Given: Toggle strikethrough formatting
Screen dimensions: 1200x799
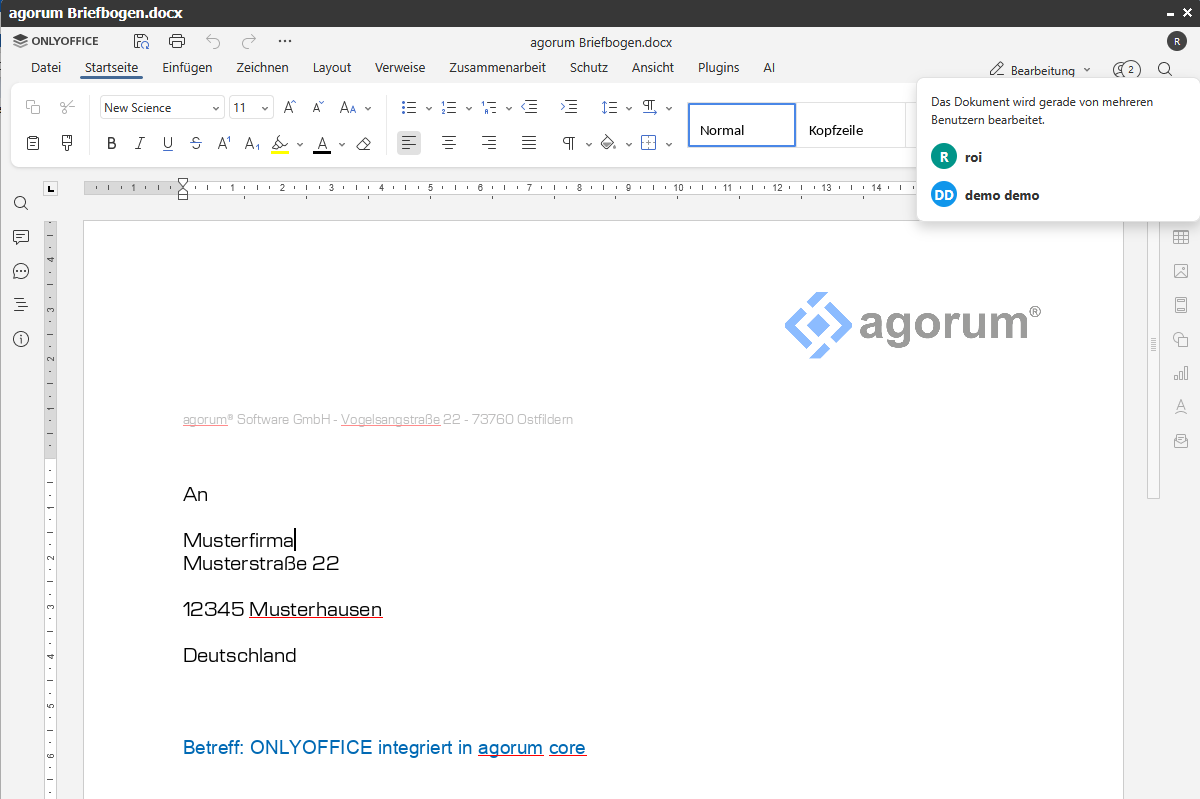Looking at the screenshot, I should (x=196, y=144).
